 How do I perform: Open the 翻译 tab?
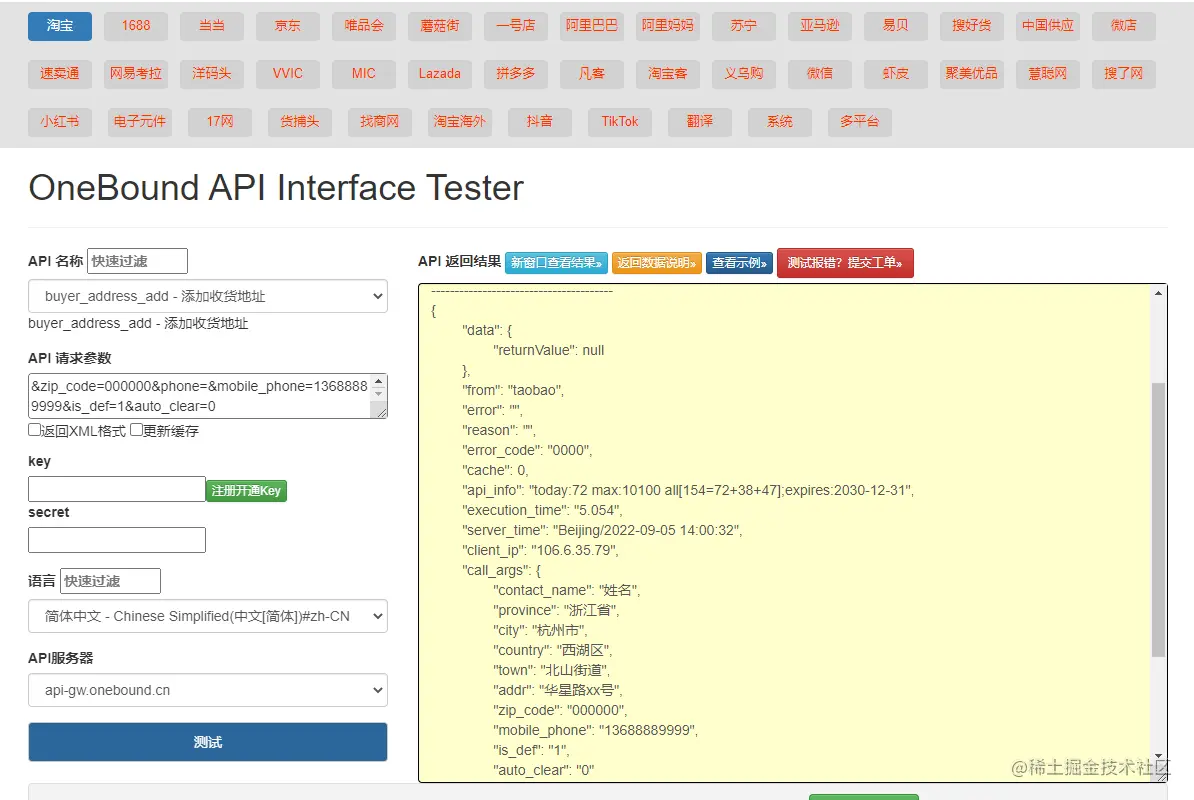700,122
